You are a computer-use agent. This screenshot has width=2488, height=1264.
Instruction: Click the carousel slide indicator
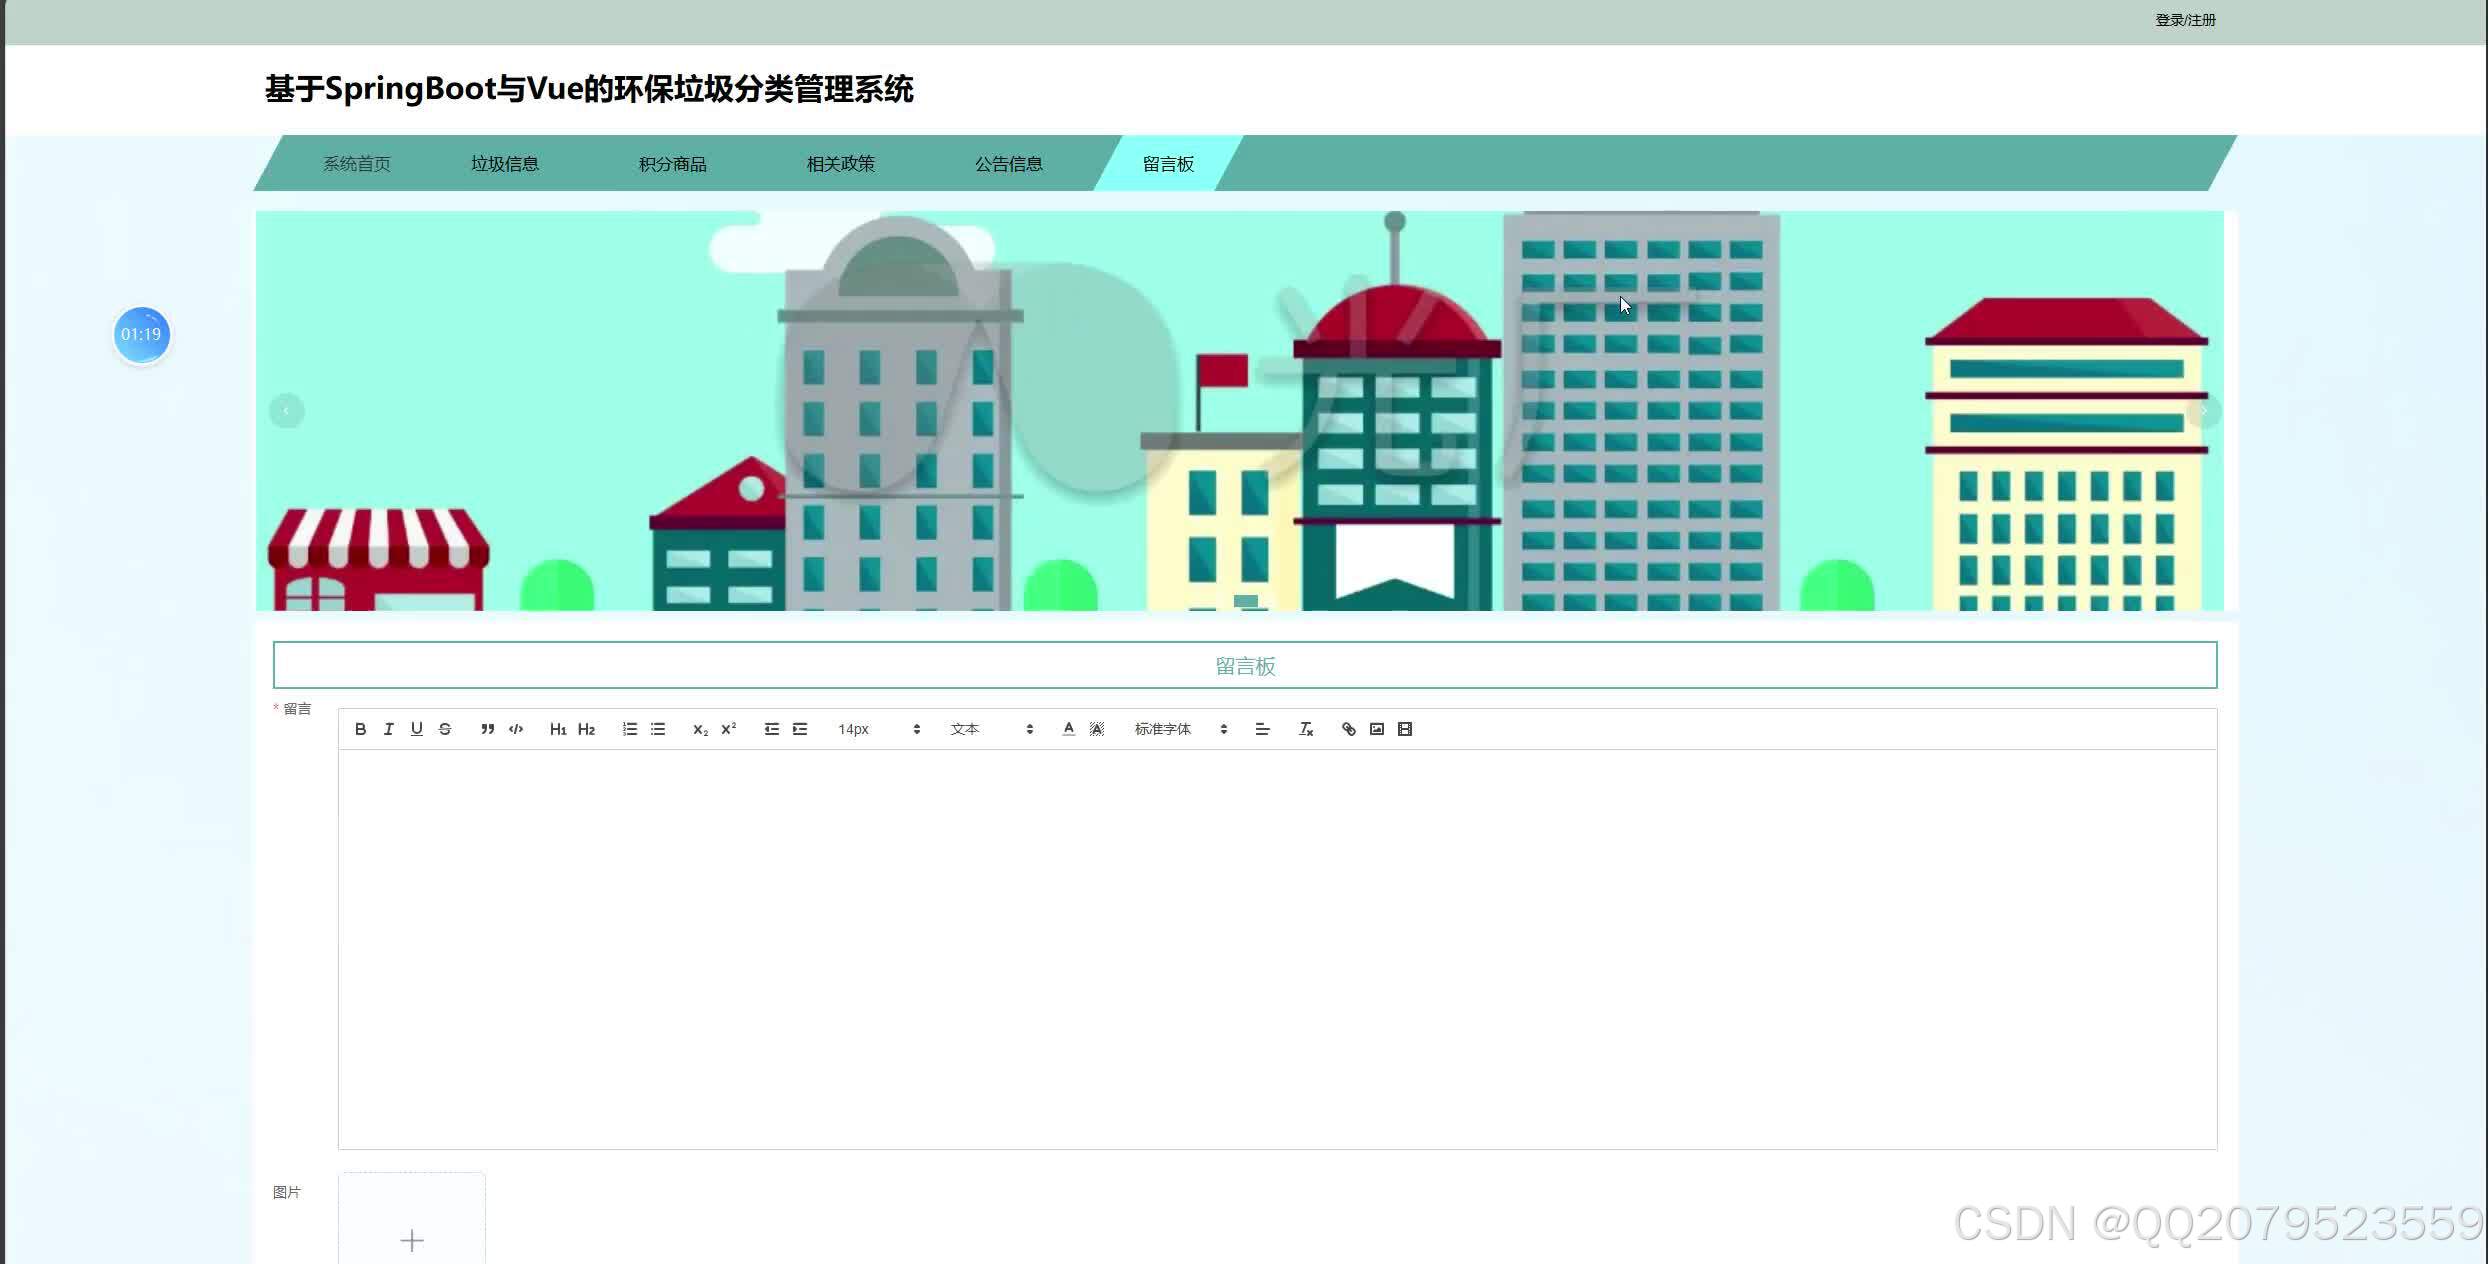1245,601
